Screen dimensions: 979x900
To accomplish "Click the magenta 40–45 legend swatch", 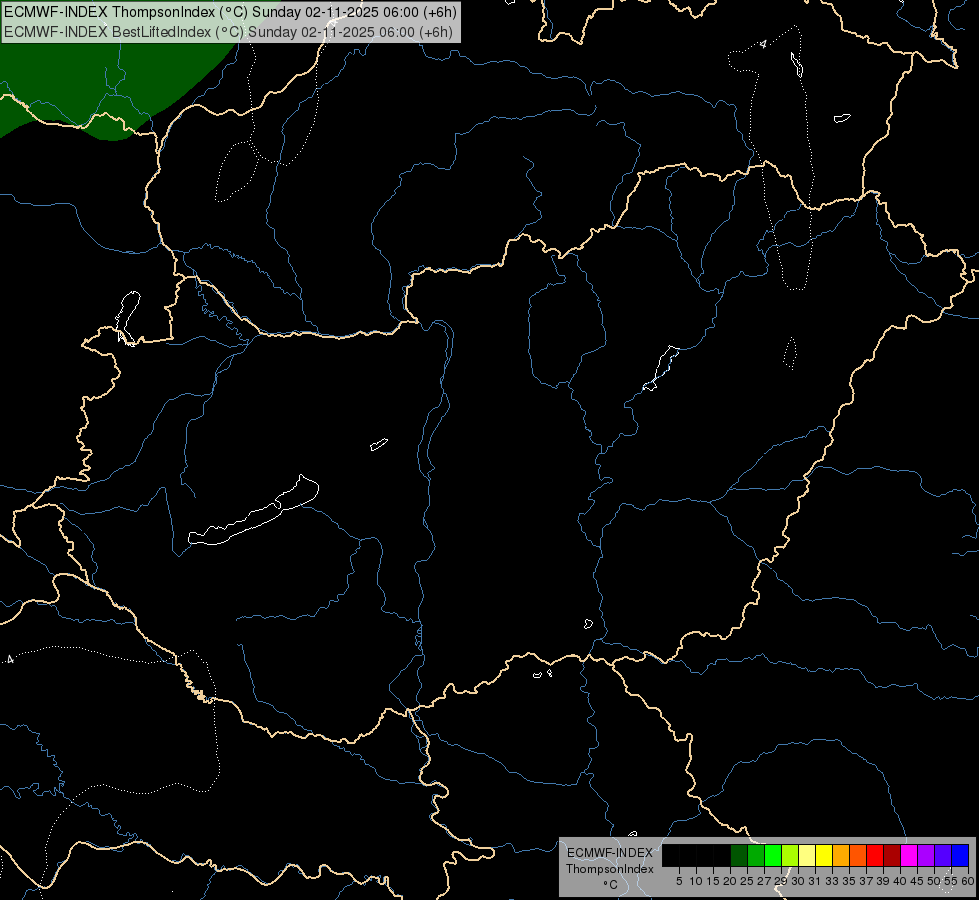I will [909, 855].
